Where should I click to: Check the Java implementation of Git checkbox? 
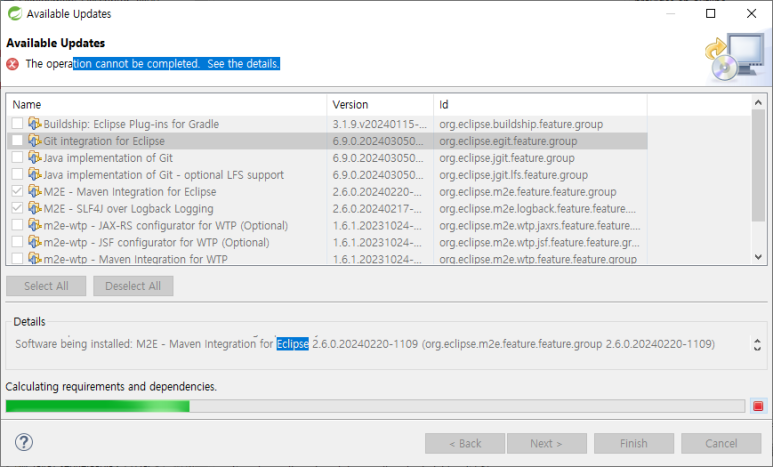[17, 157]
